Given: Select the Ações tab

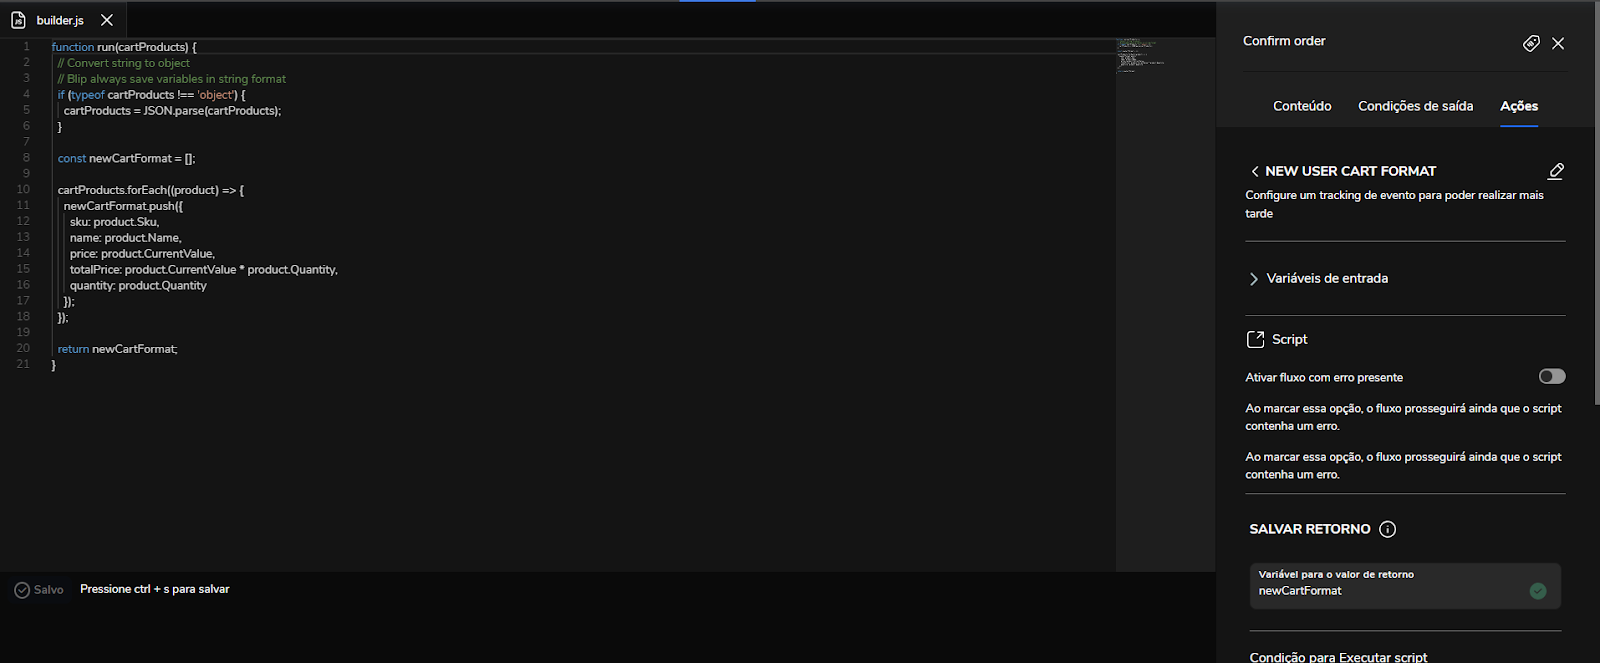Looking at the screenshot, I should 1519,106.
